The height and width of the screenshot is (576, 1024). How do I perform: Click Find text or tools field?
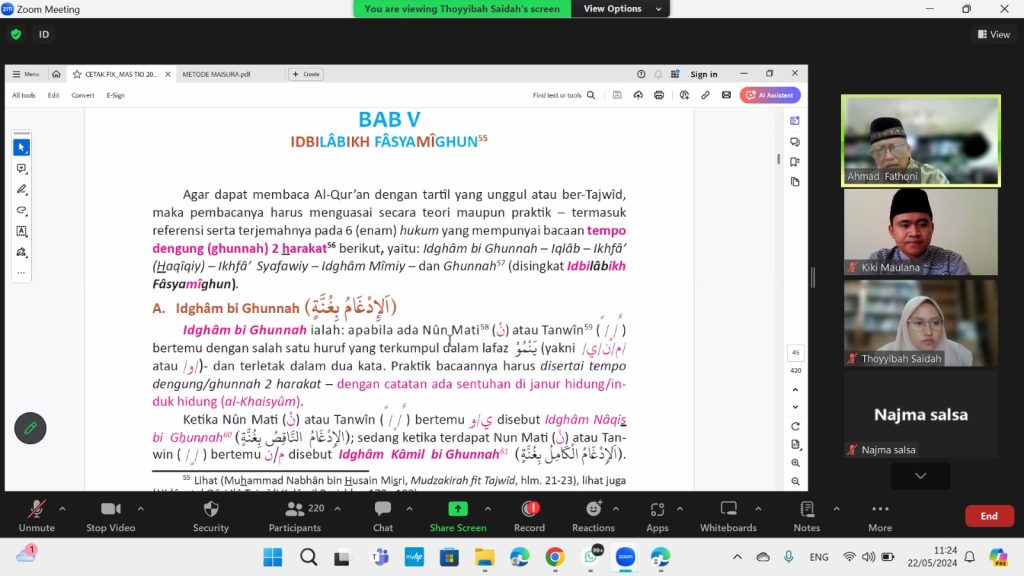[556, 95]
